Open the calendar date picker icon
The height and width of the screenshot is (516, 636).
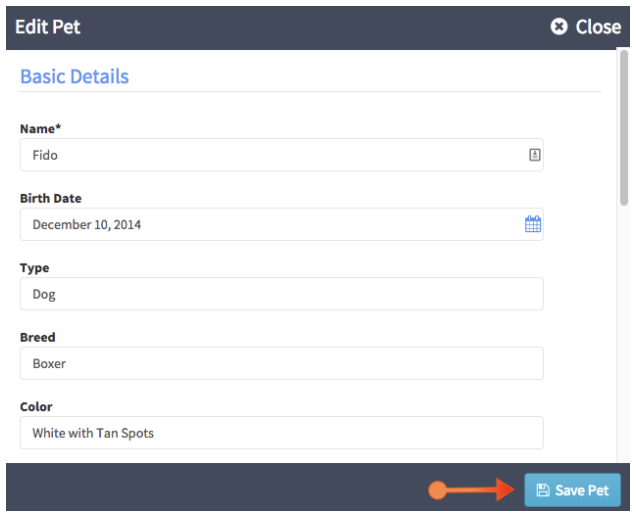click(x=533, y=224)
